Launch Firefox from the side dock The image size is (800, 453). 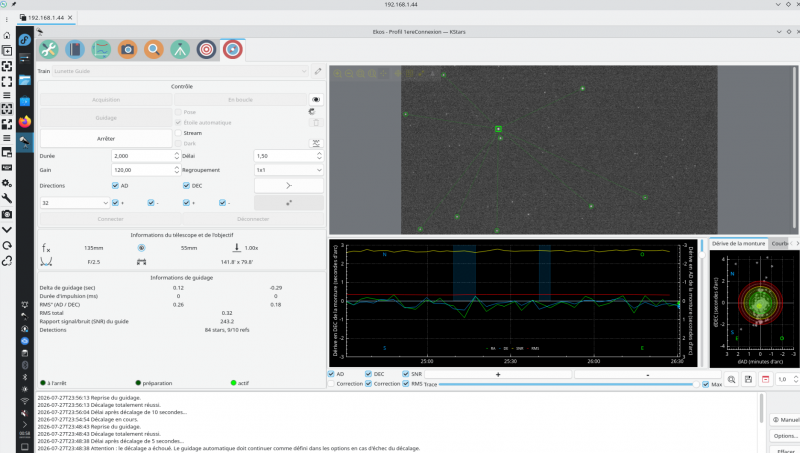point(24,121)
